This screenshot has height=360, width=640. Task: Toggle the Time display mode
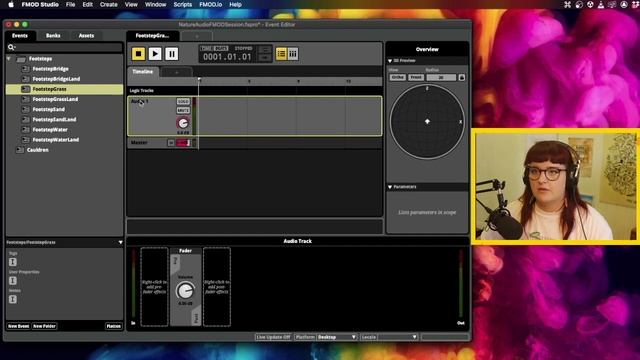207,49
